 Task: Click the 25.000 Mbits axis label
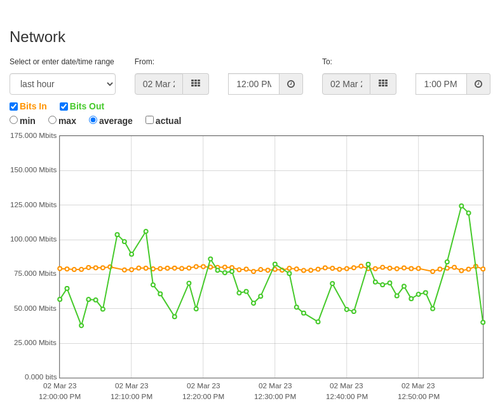(x=35, y=343)
